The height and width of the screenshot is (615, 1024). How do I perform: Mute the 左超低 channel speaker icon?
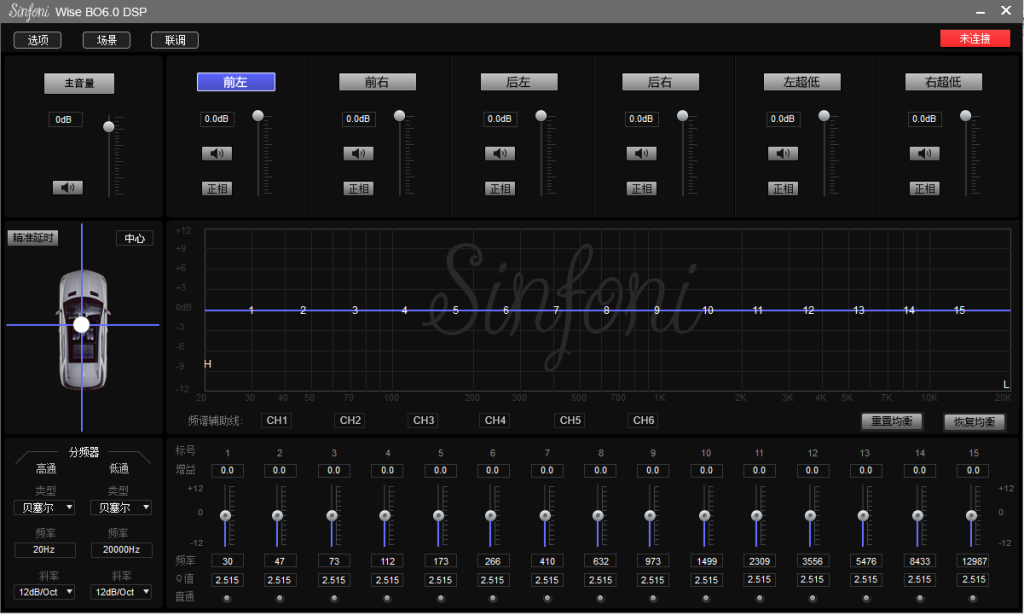[x=782, y=153]
